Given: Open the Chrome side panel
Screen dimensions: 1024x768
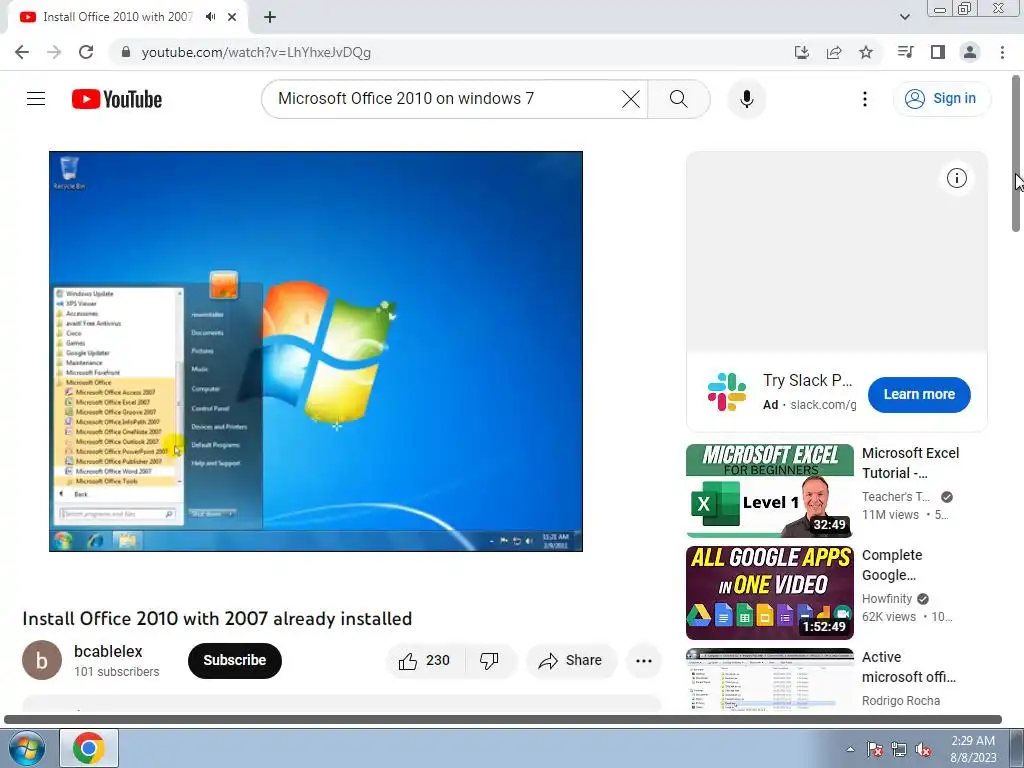Looking at the screenshot, I should click(x=938, y=52).
